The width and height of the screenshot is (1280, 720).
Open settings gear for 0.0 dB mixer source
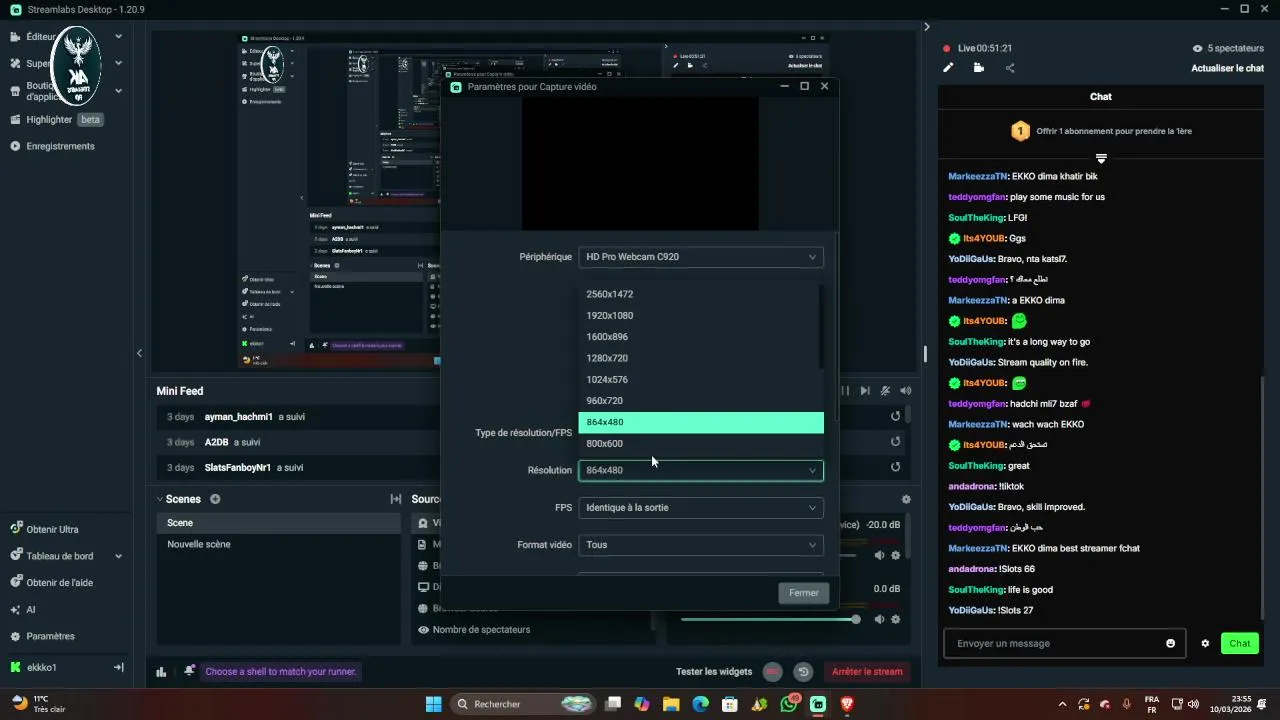click(895, 619)
